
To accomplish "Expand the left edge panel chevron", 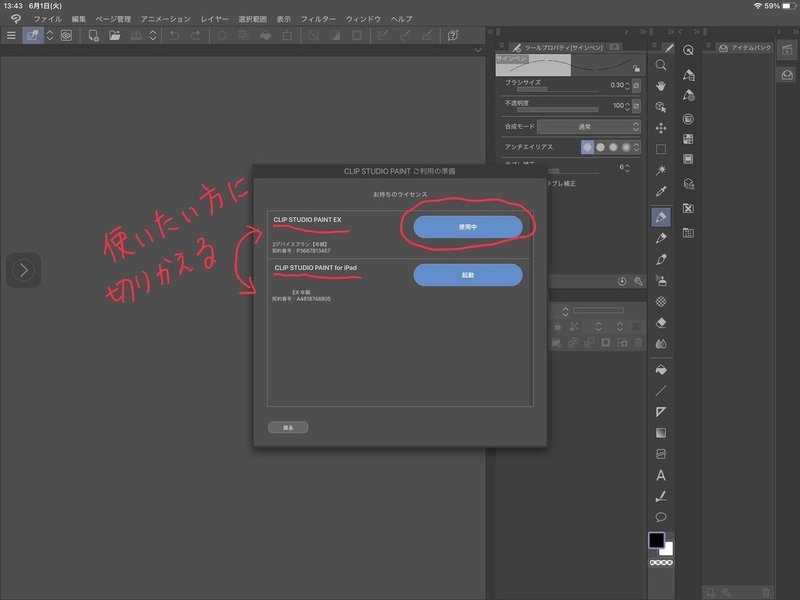I will (23, 270).
